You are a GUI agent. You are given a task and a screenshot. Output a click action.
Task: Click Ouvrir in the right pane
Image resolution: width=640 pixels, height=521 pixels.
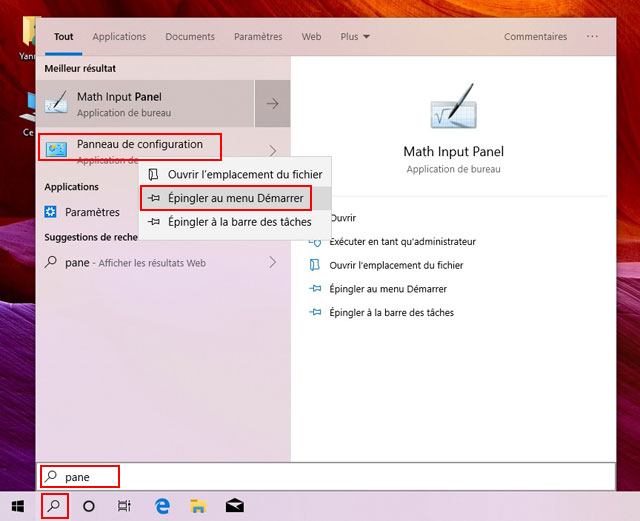pos(343,218)
